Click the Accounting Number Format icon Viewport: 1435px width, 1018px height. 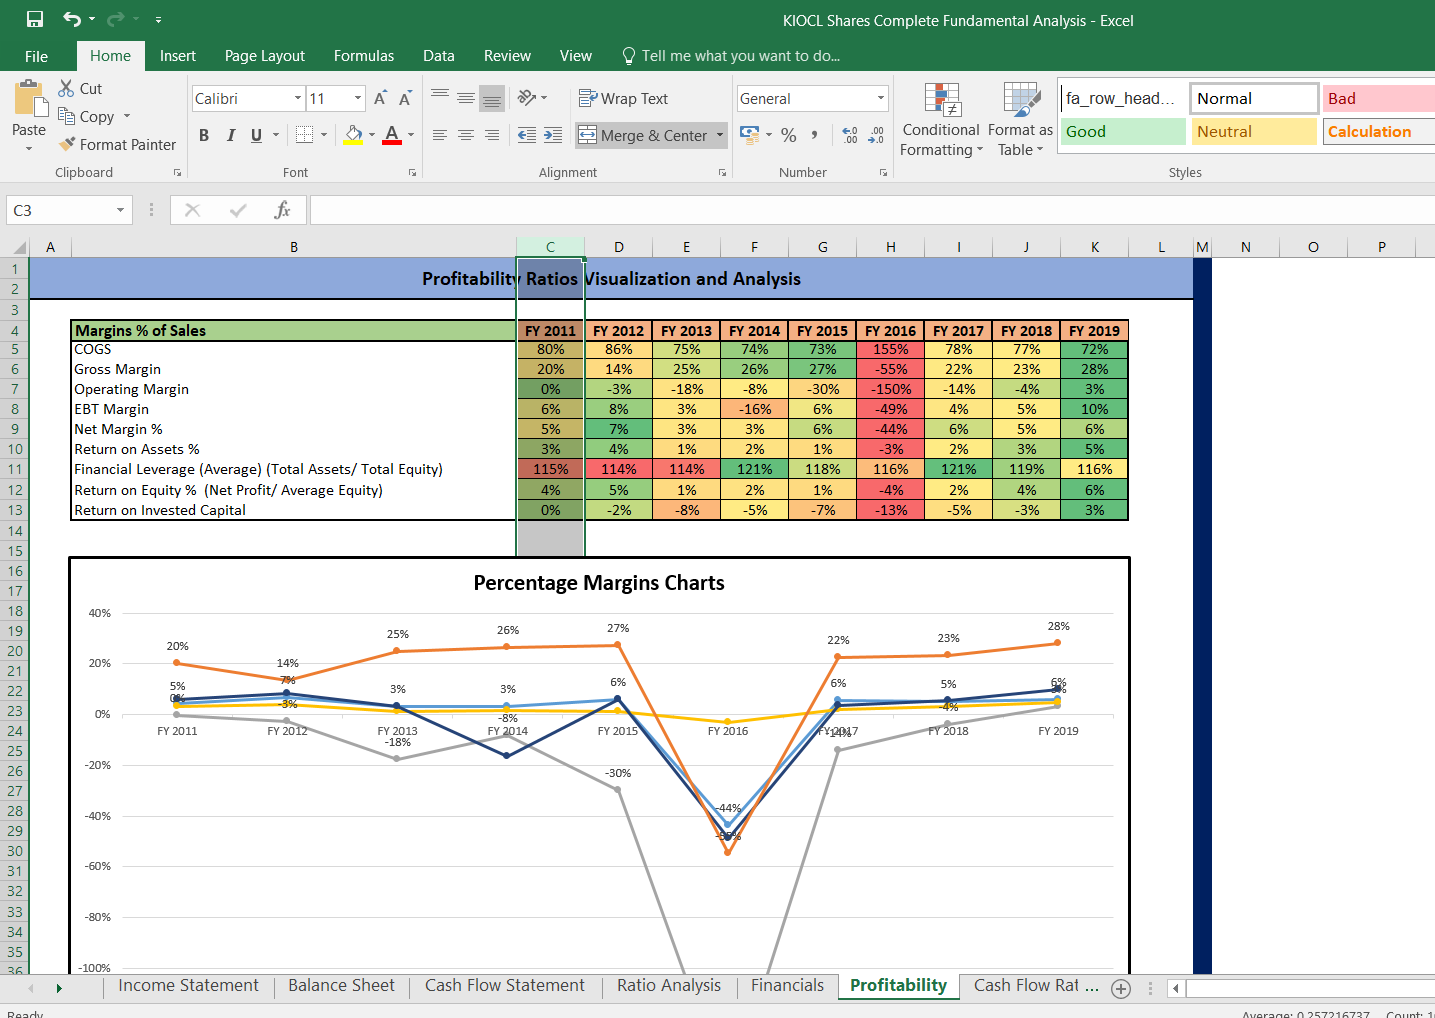pyautogui.click(x=749, y=134)
